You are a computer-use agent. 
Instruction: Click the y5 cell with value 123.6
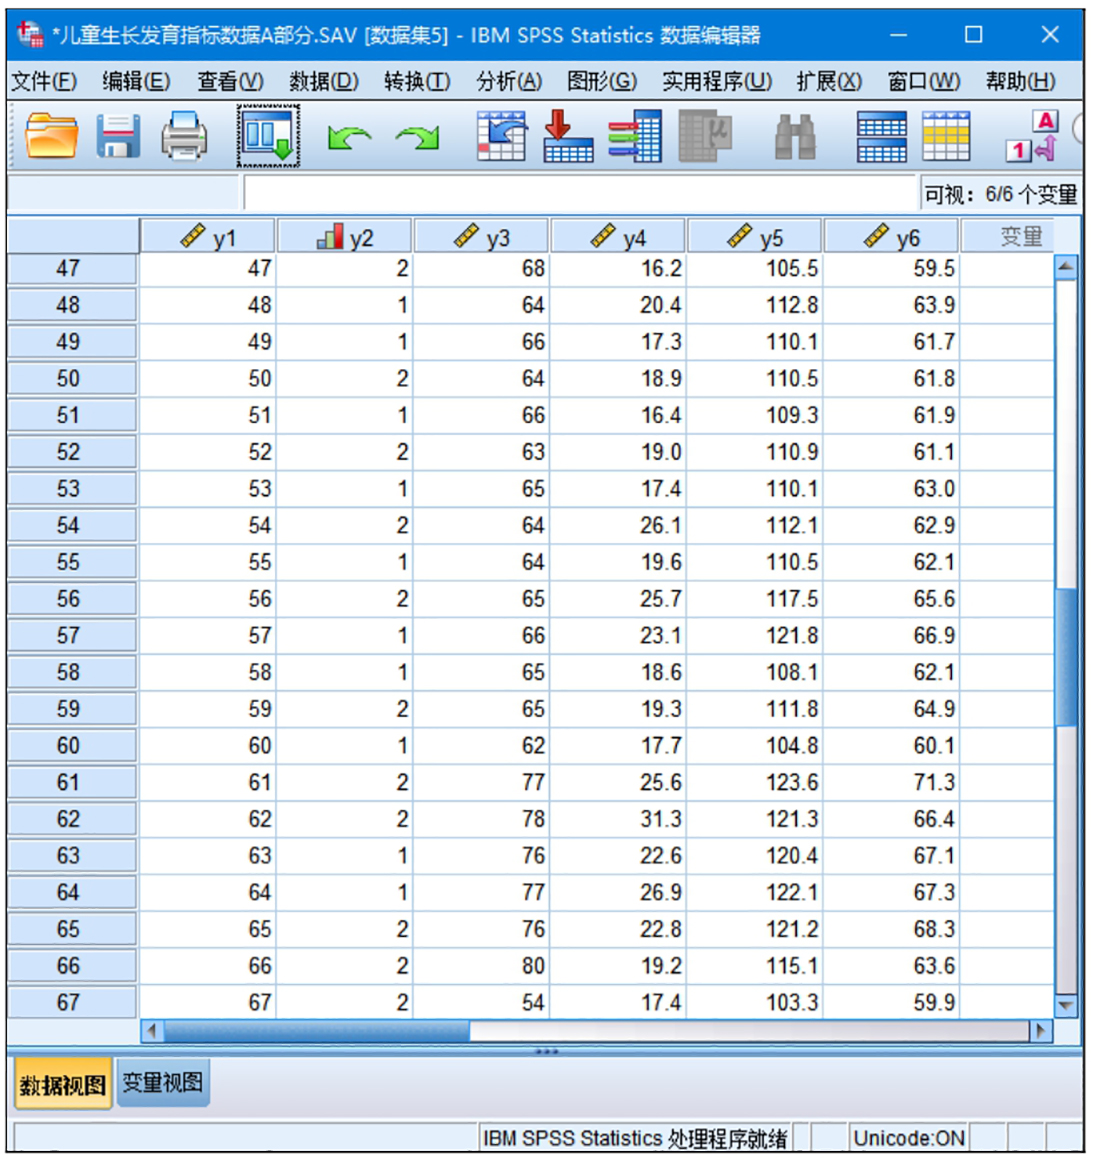[x=791, y=782]
